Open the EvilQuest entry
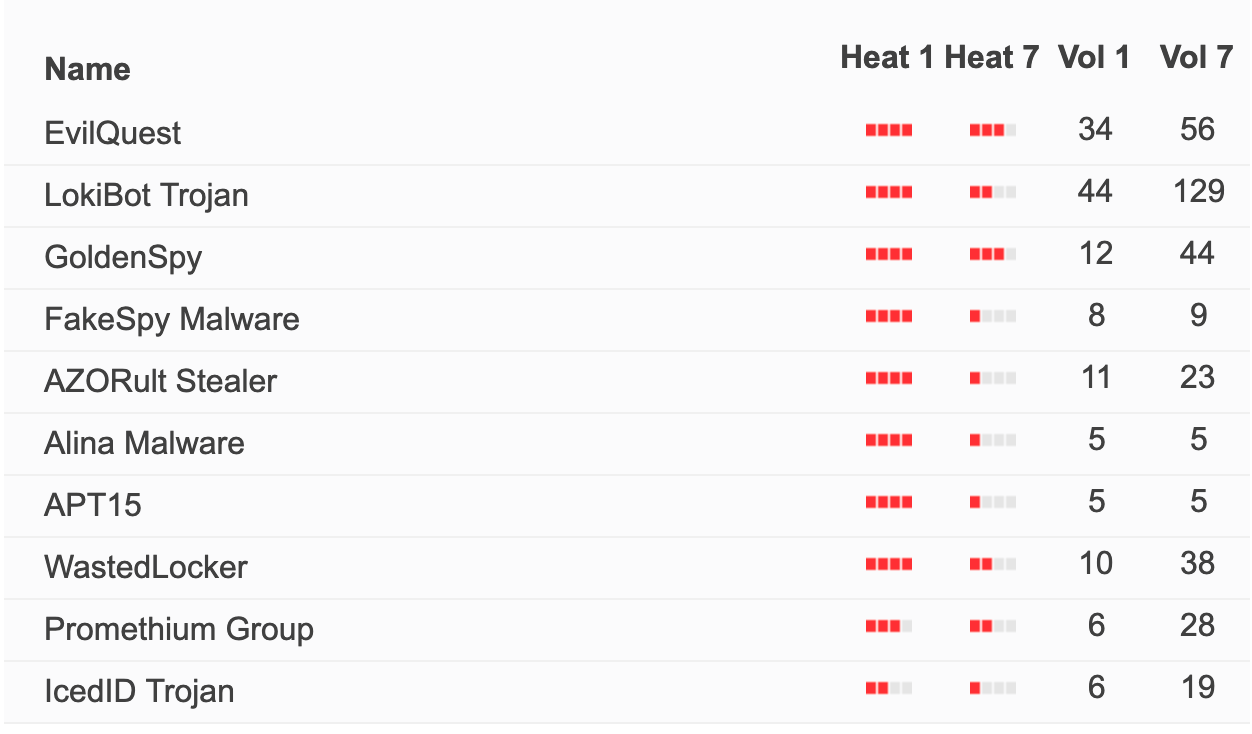 pos(113,132)
